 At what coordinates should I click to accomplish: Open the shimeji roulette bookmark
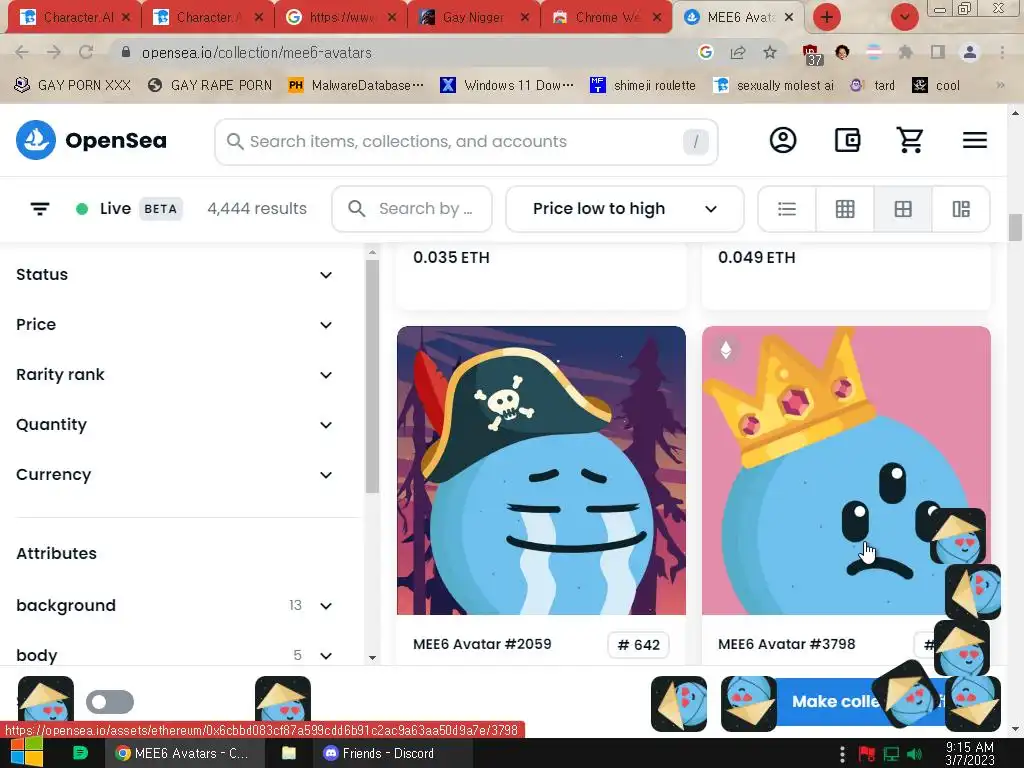click(x=643, y=85)
